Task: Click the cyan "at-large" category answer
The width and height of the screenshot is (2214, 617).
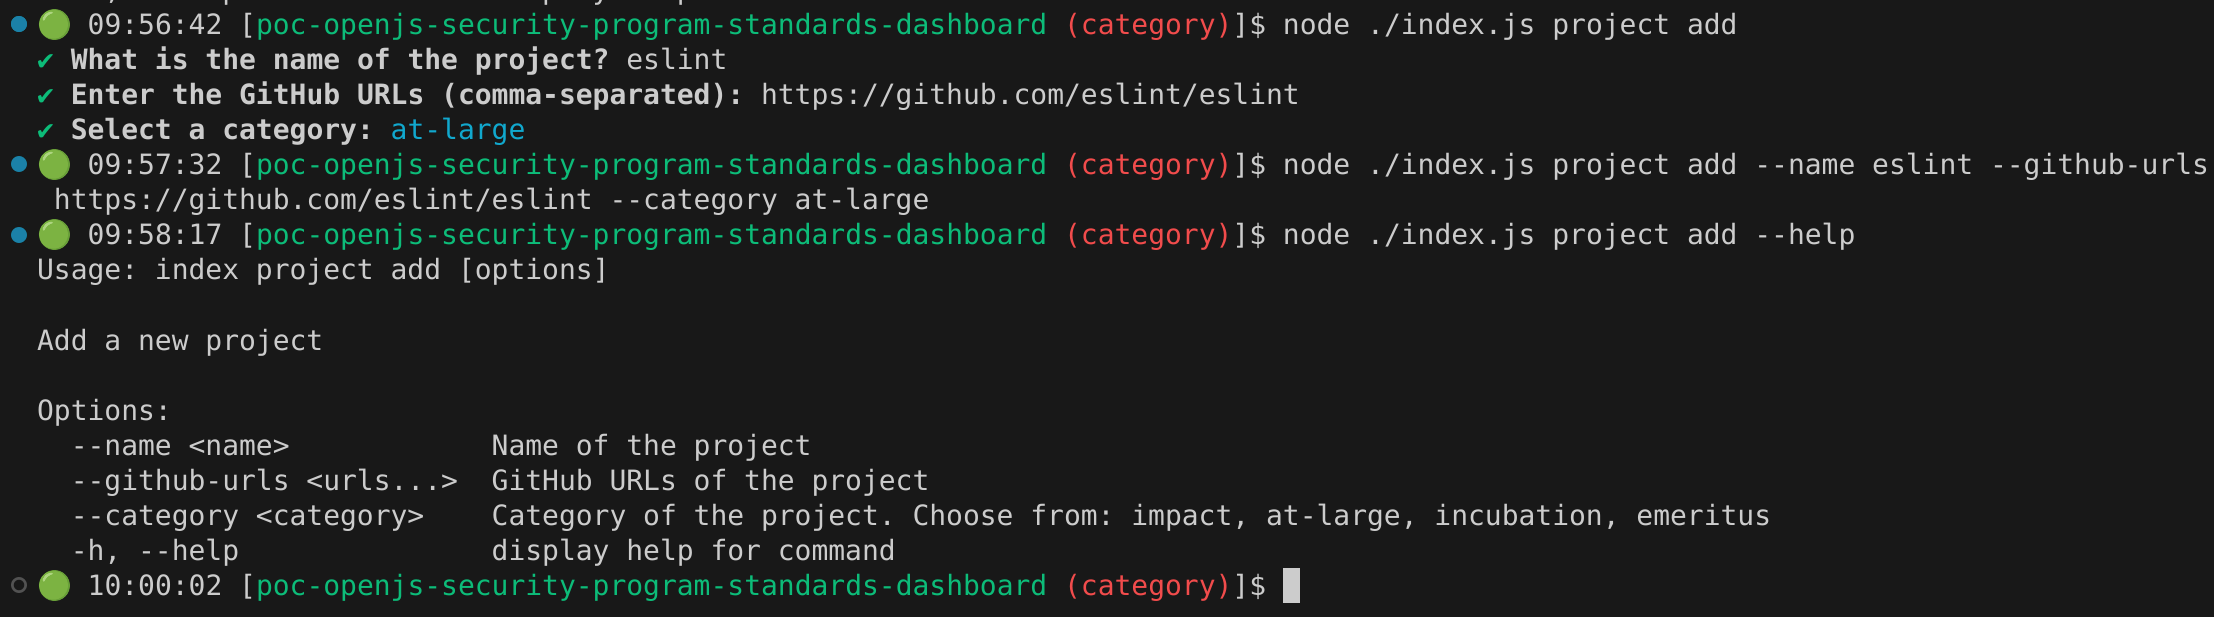Action: [457, 130]
